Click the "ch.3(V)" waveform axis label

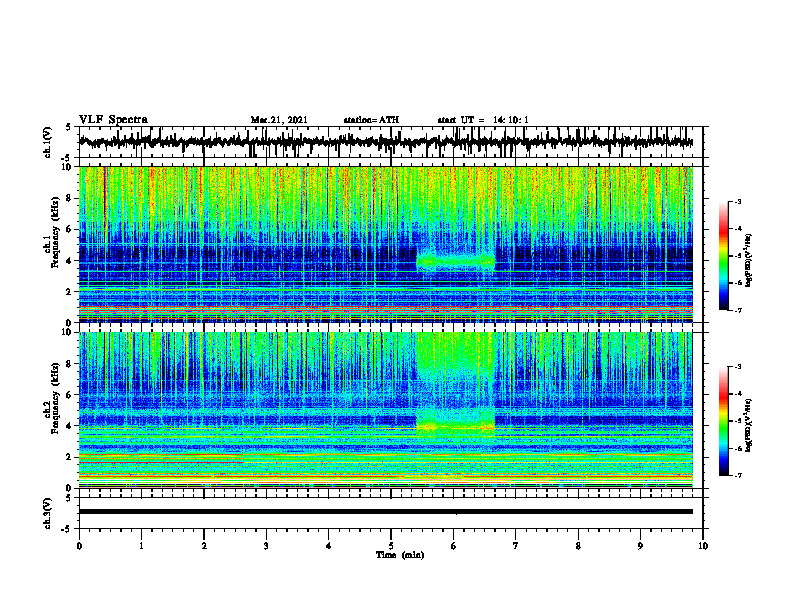(x=47, y=514)
